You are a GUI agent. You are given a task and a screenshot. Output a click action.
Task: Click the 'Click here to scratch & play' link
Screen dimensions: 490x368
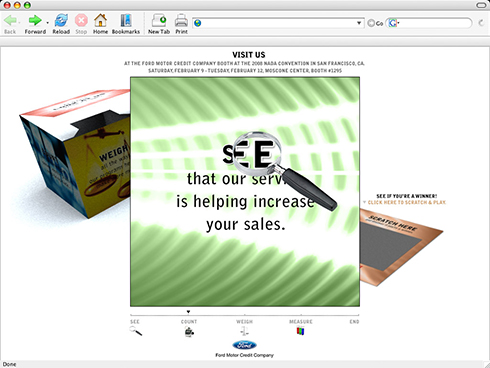point(406,202)
